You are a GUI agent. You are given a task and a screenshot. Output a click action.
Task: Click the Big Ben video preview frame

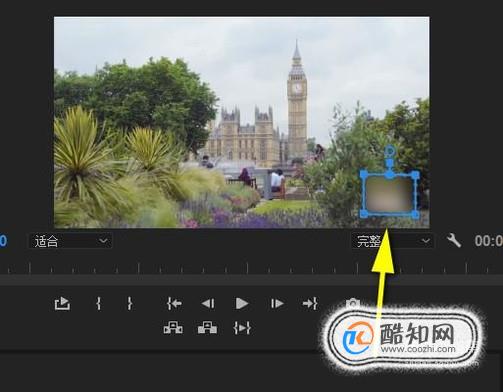tap(242, 122)
